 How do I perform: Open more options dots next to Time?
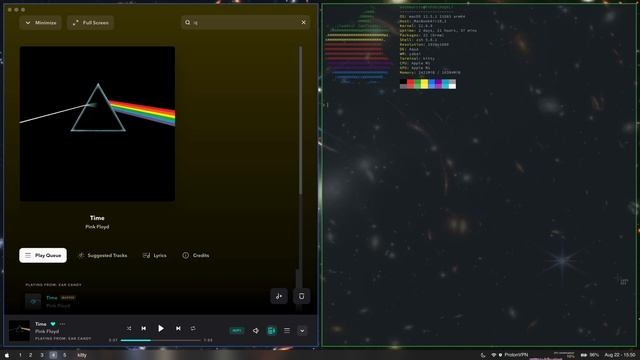coord(62,324)
